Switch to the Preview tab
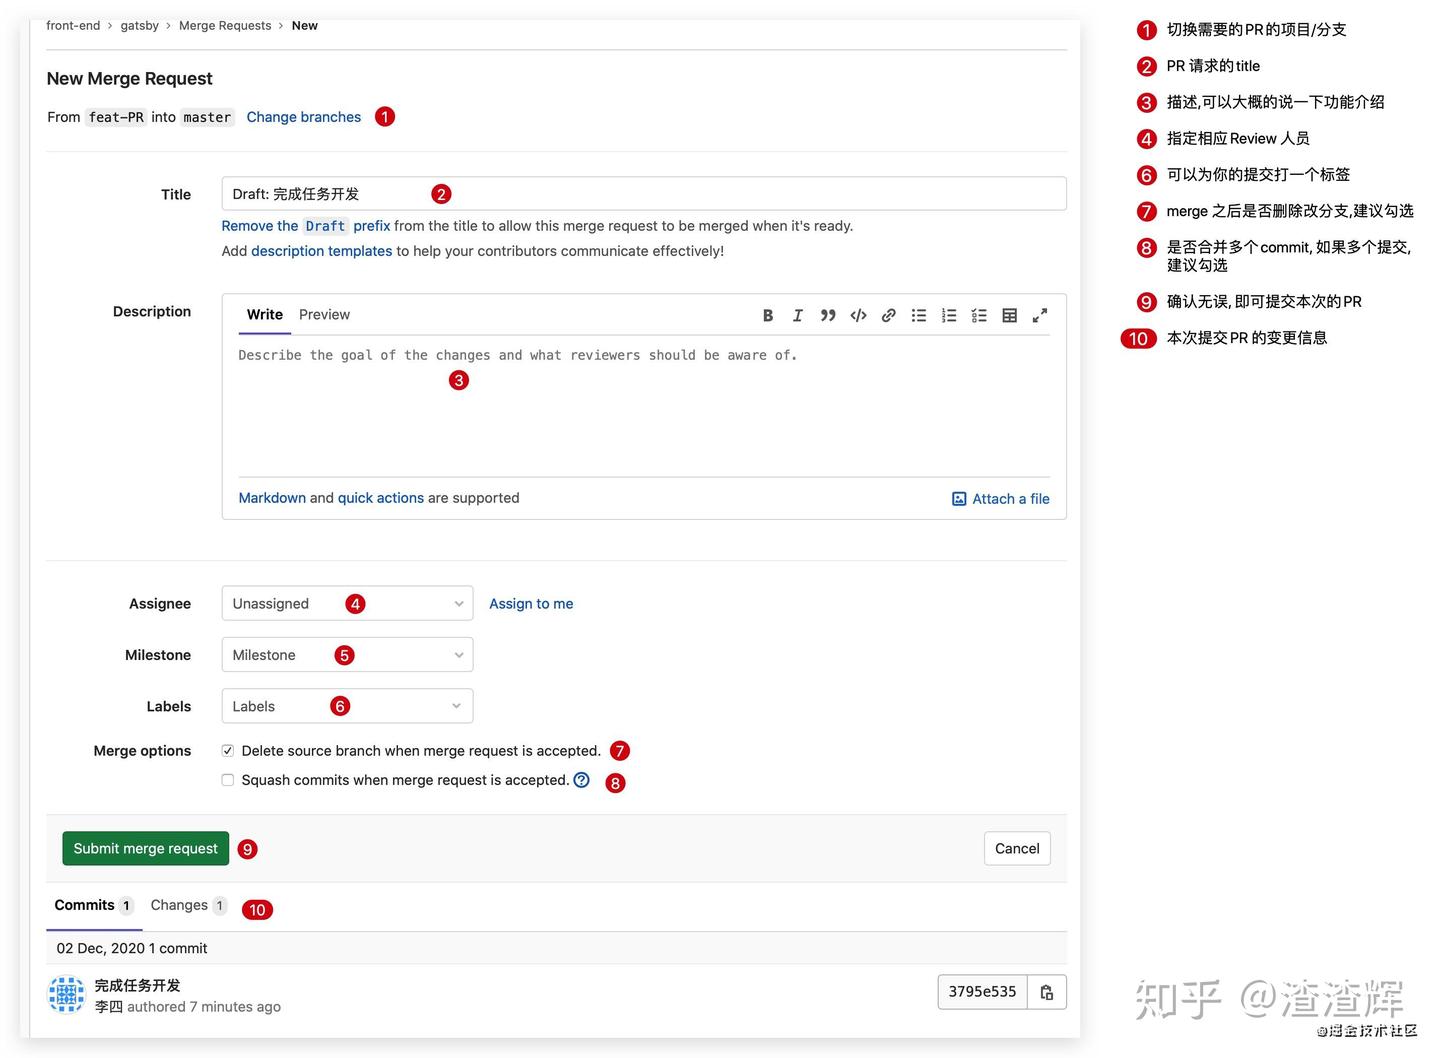 point(324,314)
